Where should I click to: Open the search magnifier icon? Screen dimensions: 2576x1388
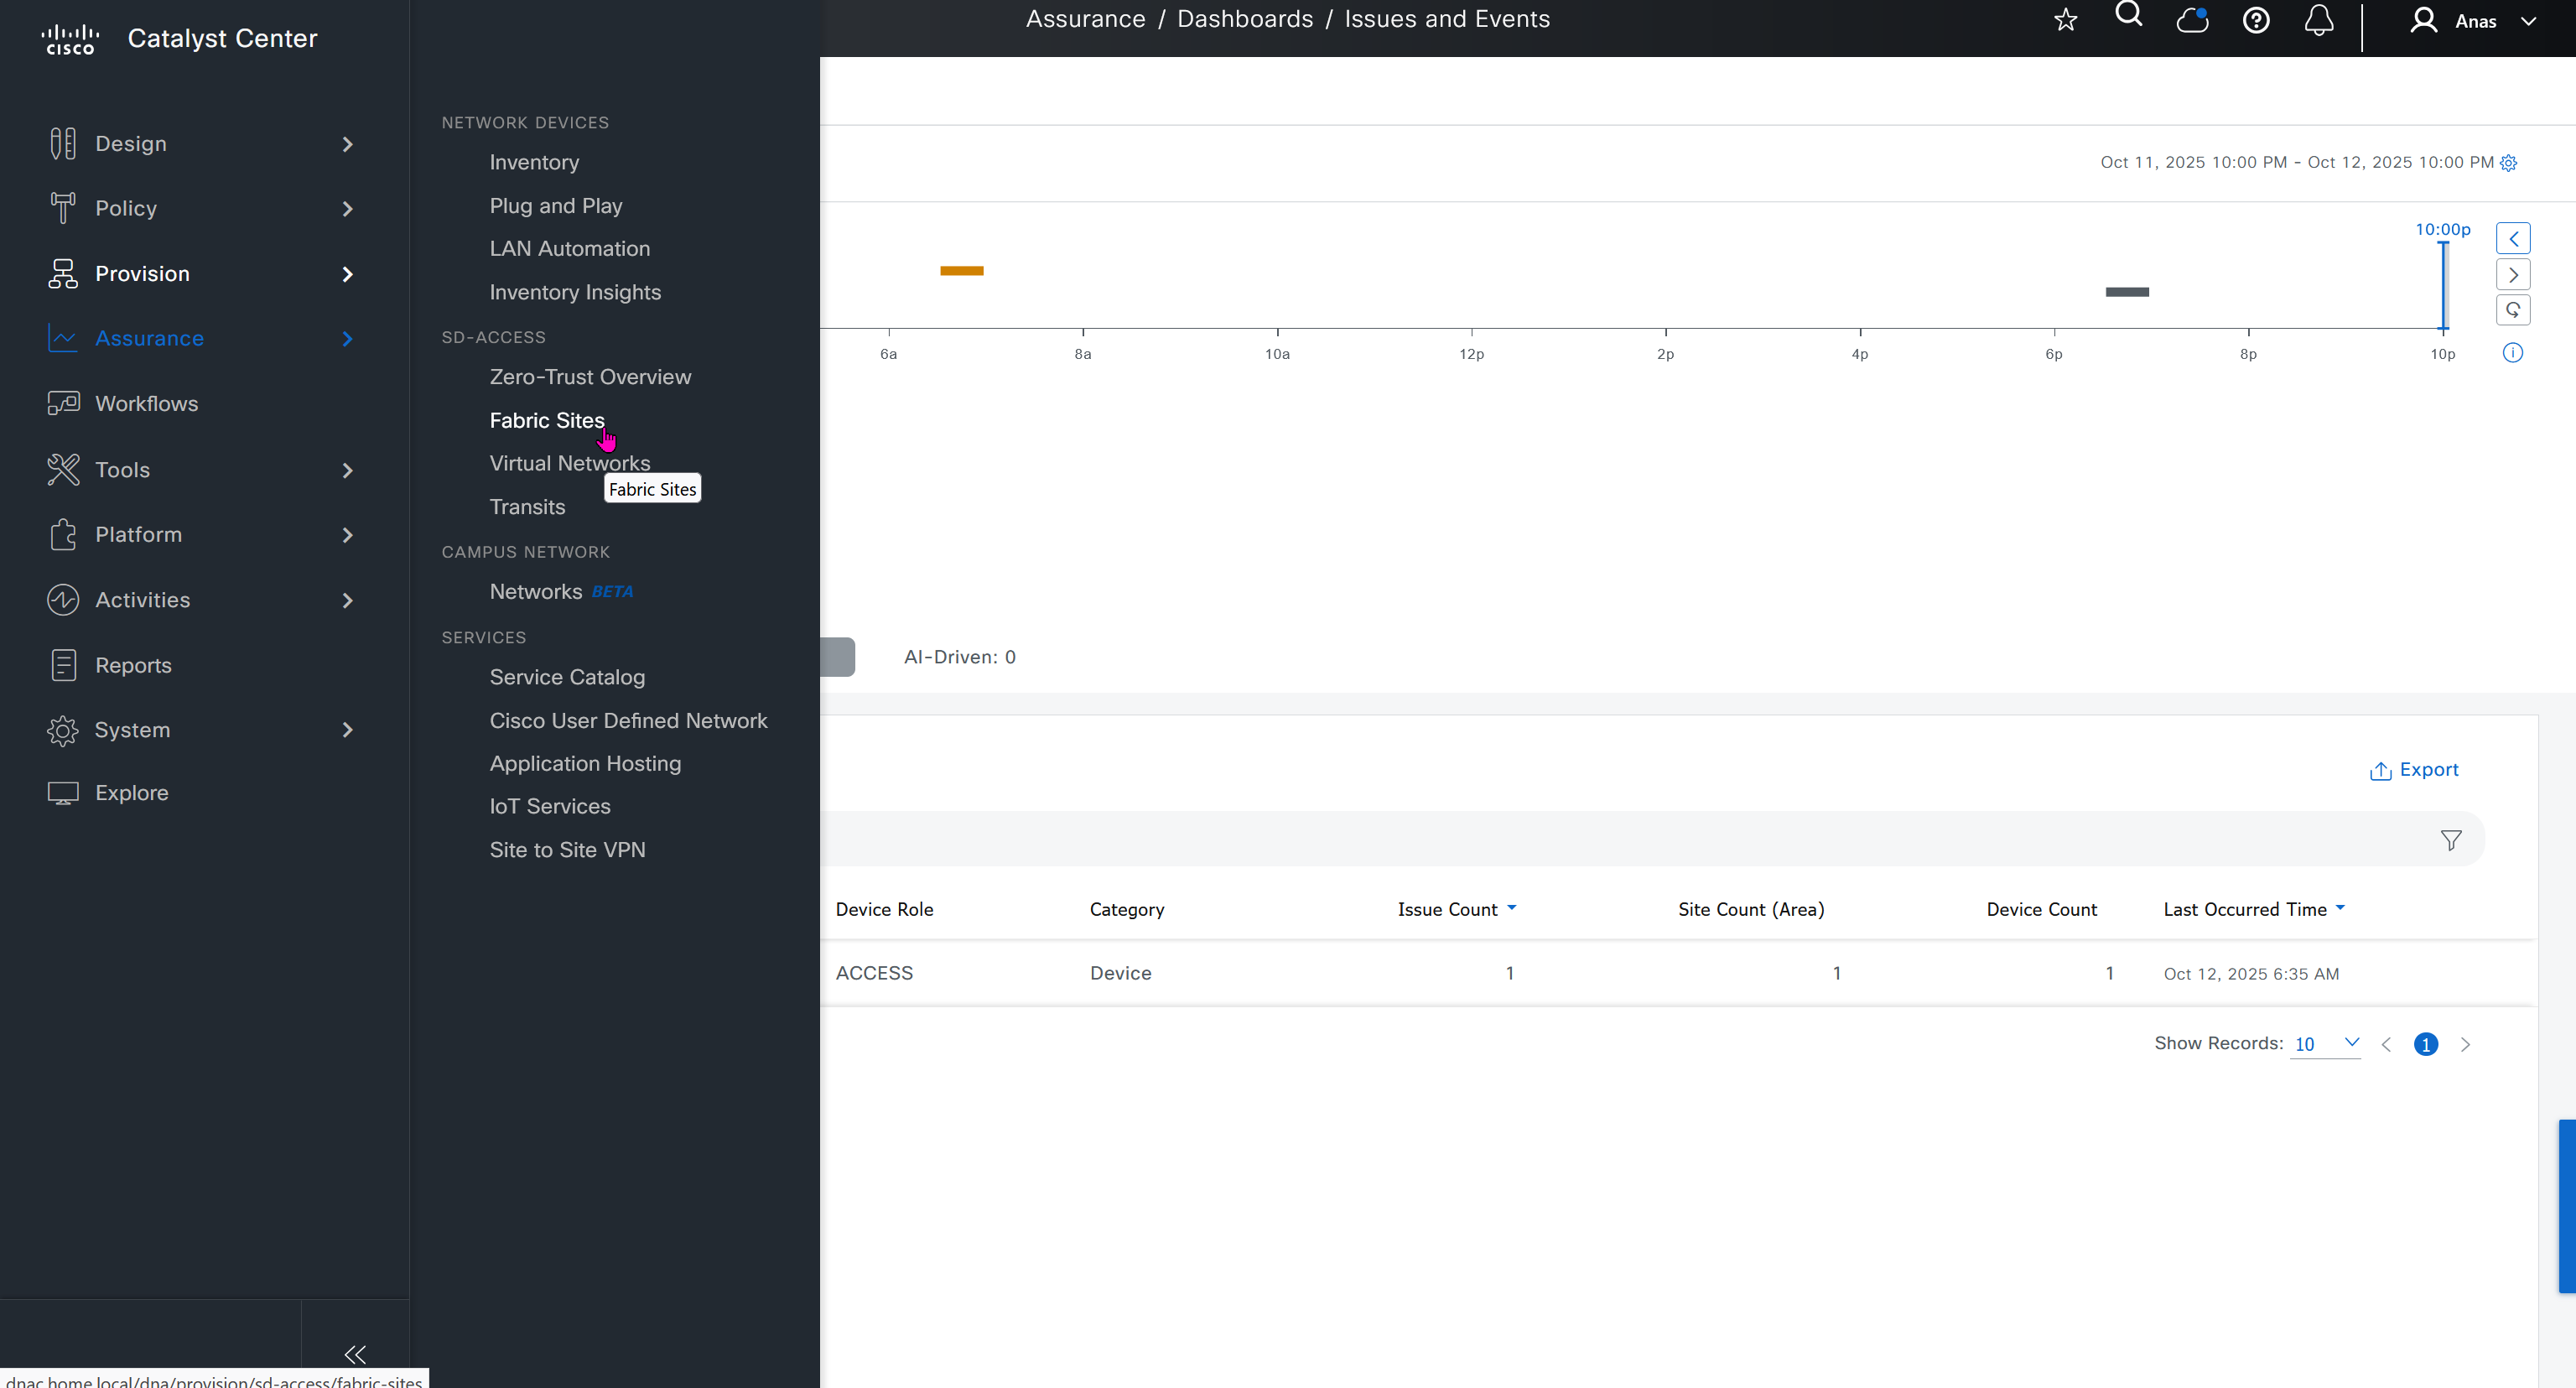coord(2128,16)
